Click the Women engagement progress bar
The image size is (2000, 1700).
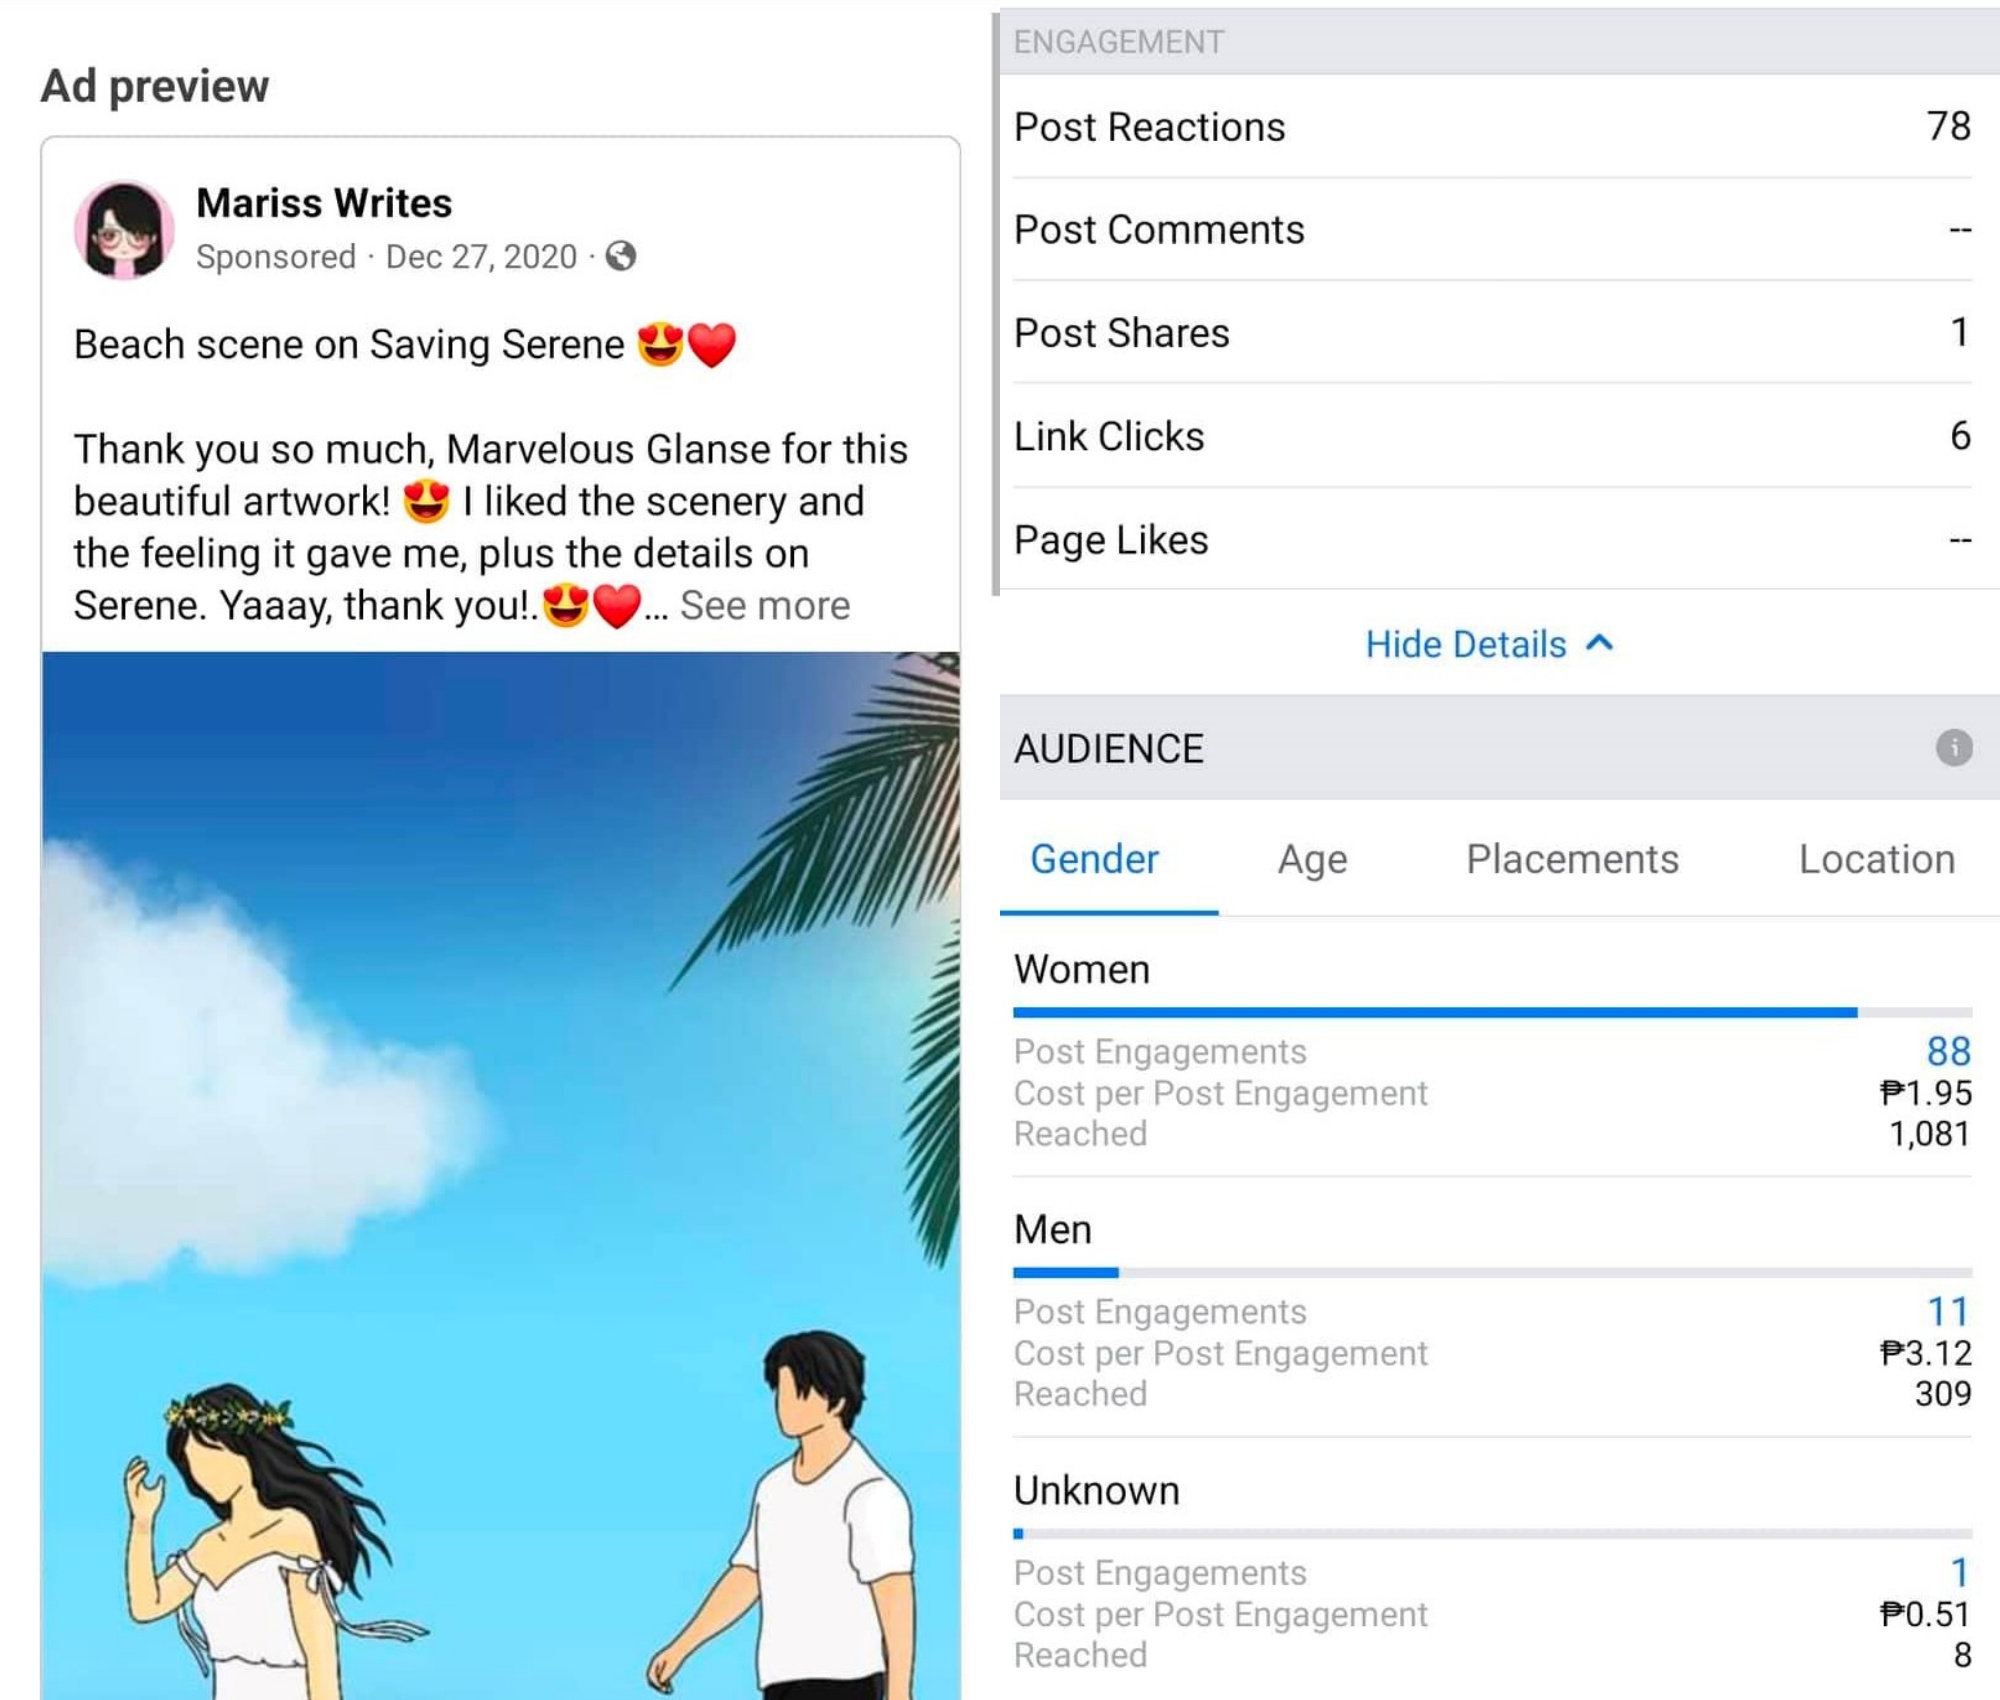point(1492,1012)
